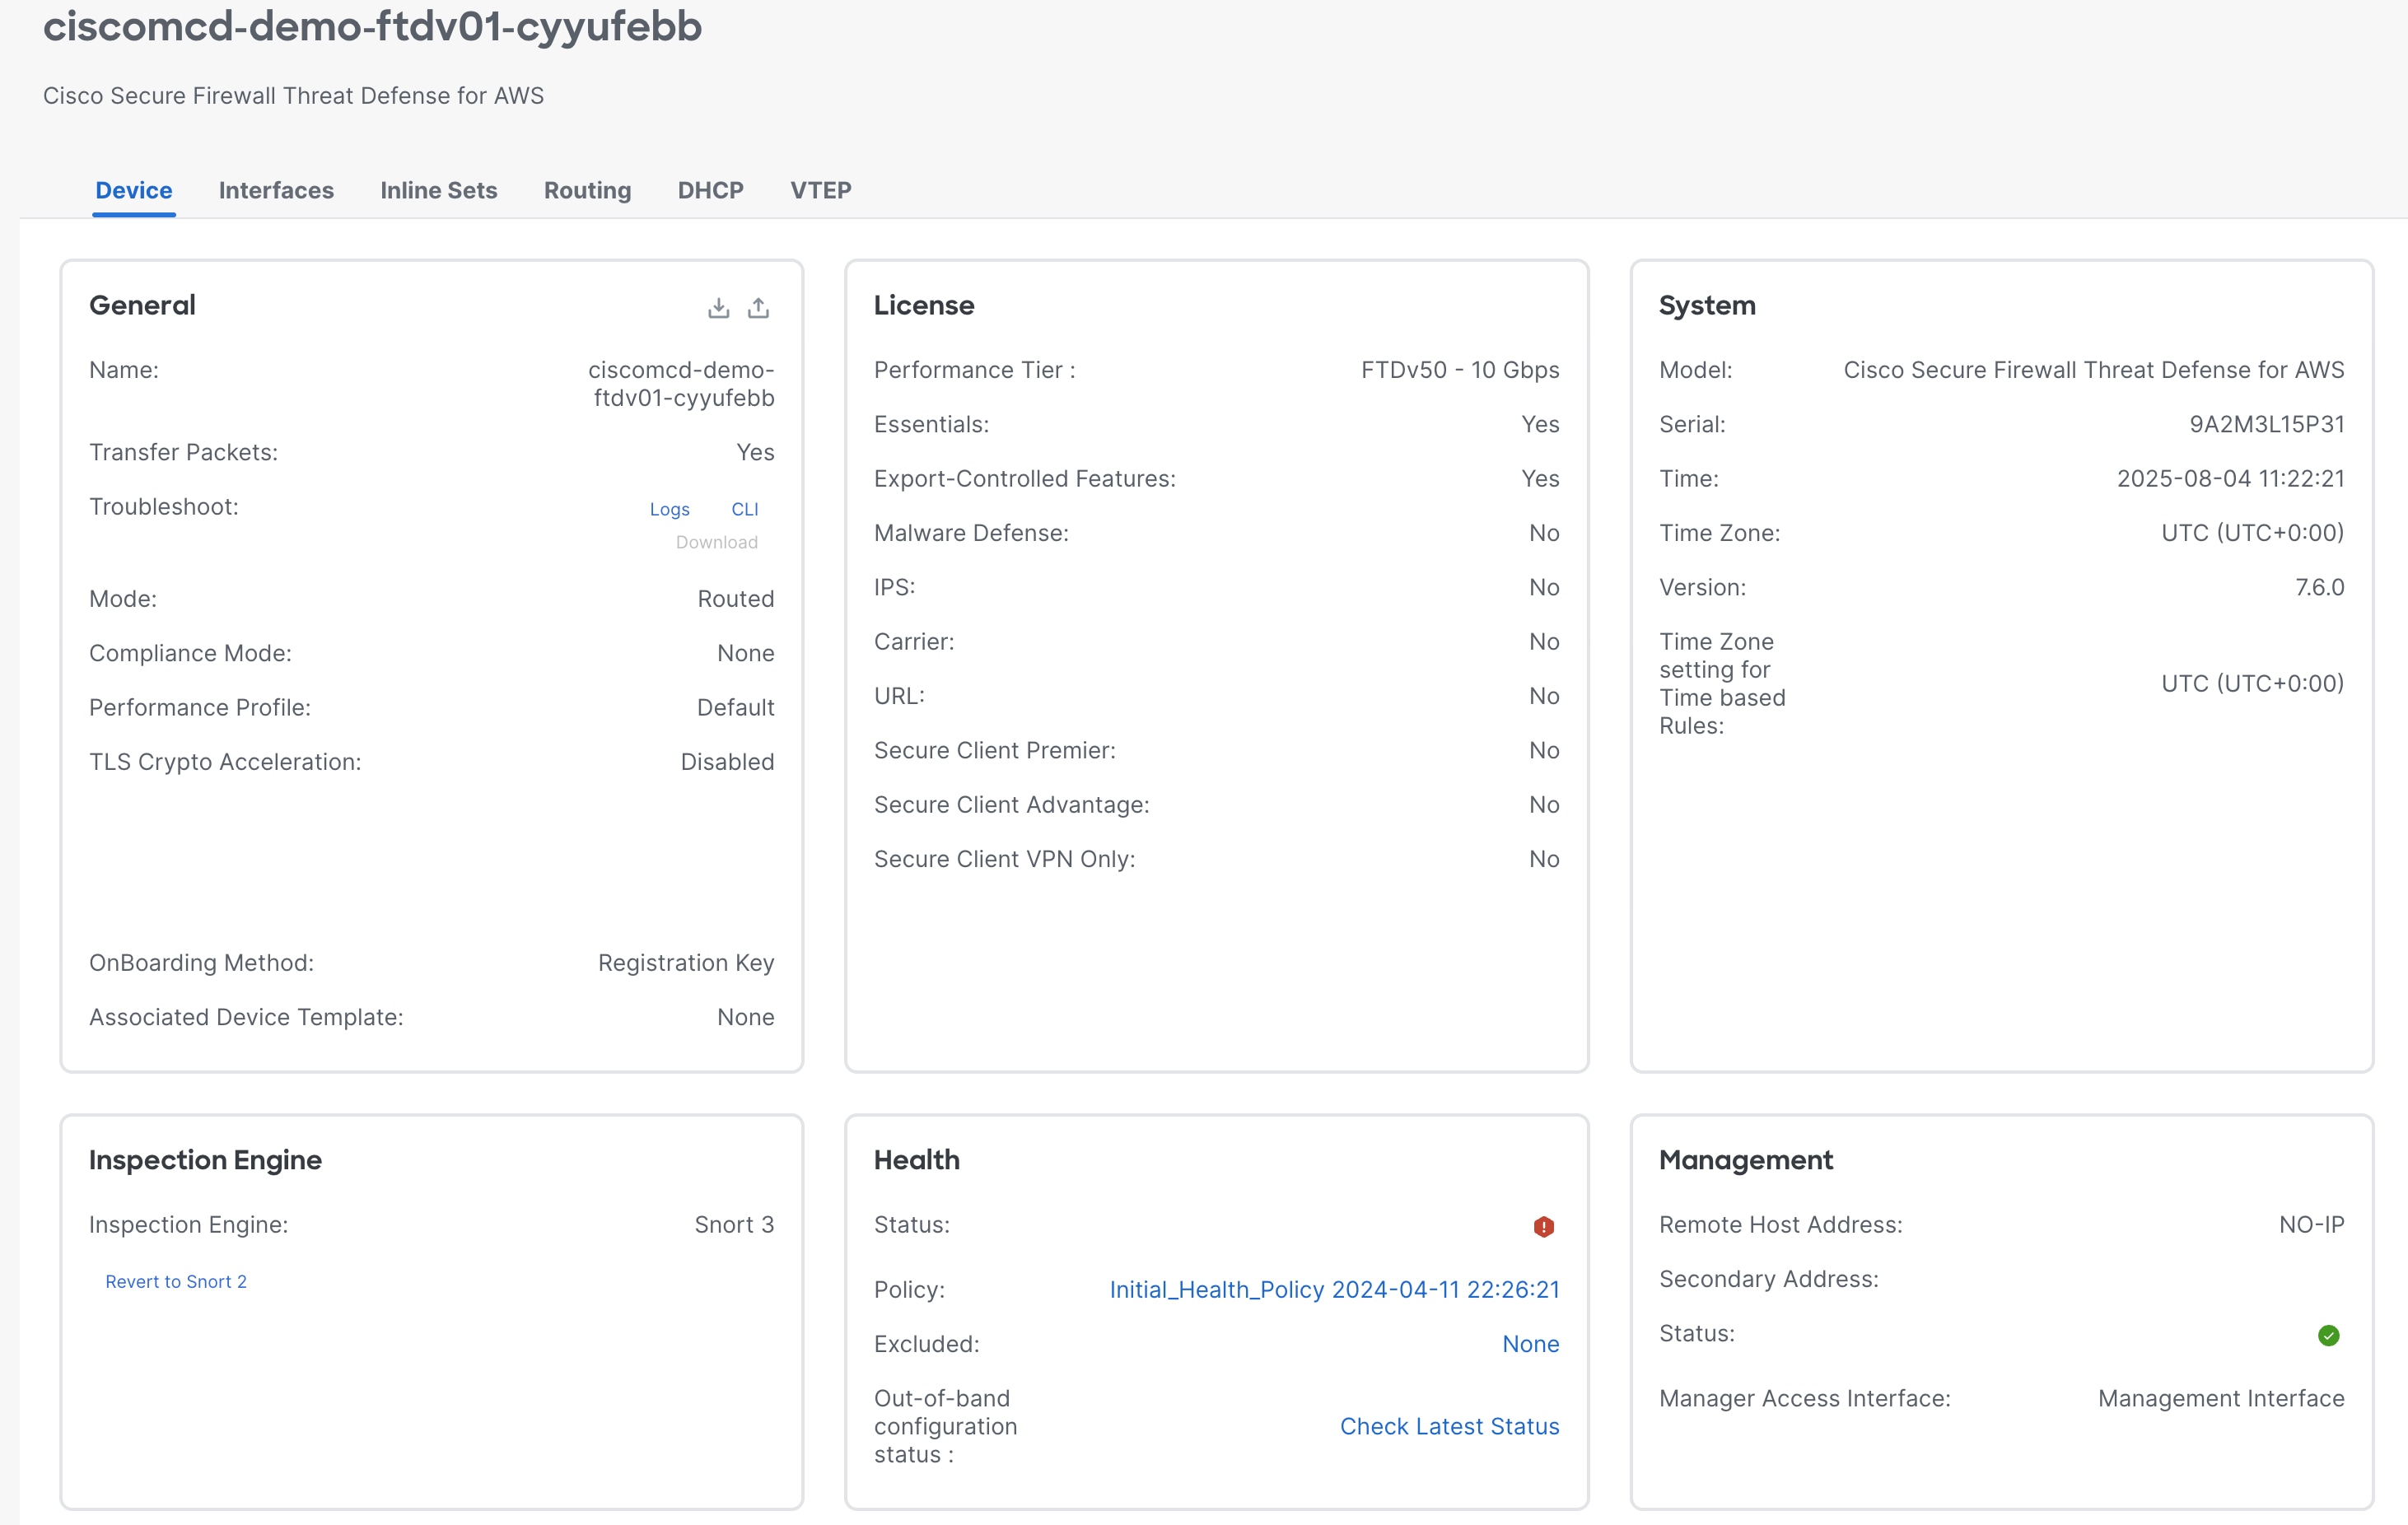
Task: Click the download configuration icon in General panel
Action: (719, 307)
